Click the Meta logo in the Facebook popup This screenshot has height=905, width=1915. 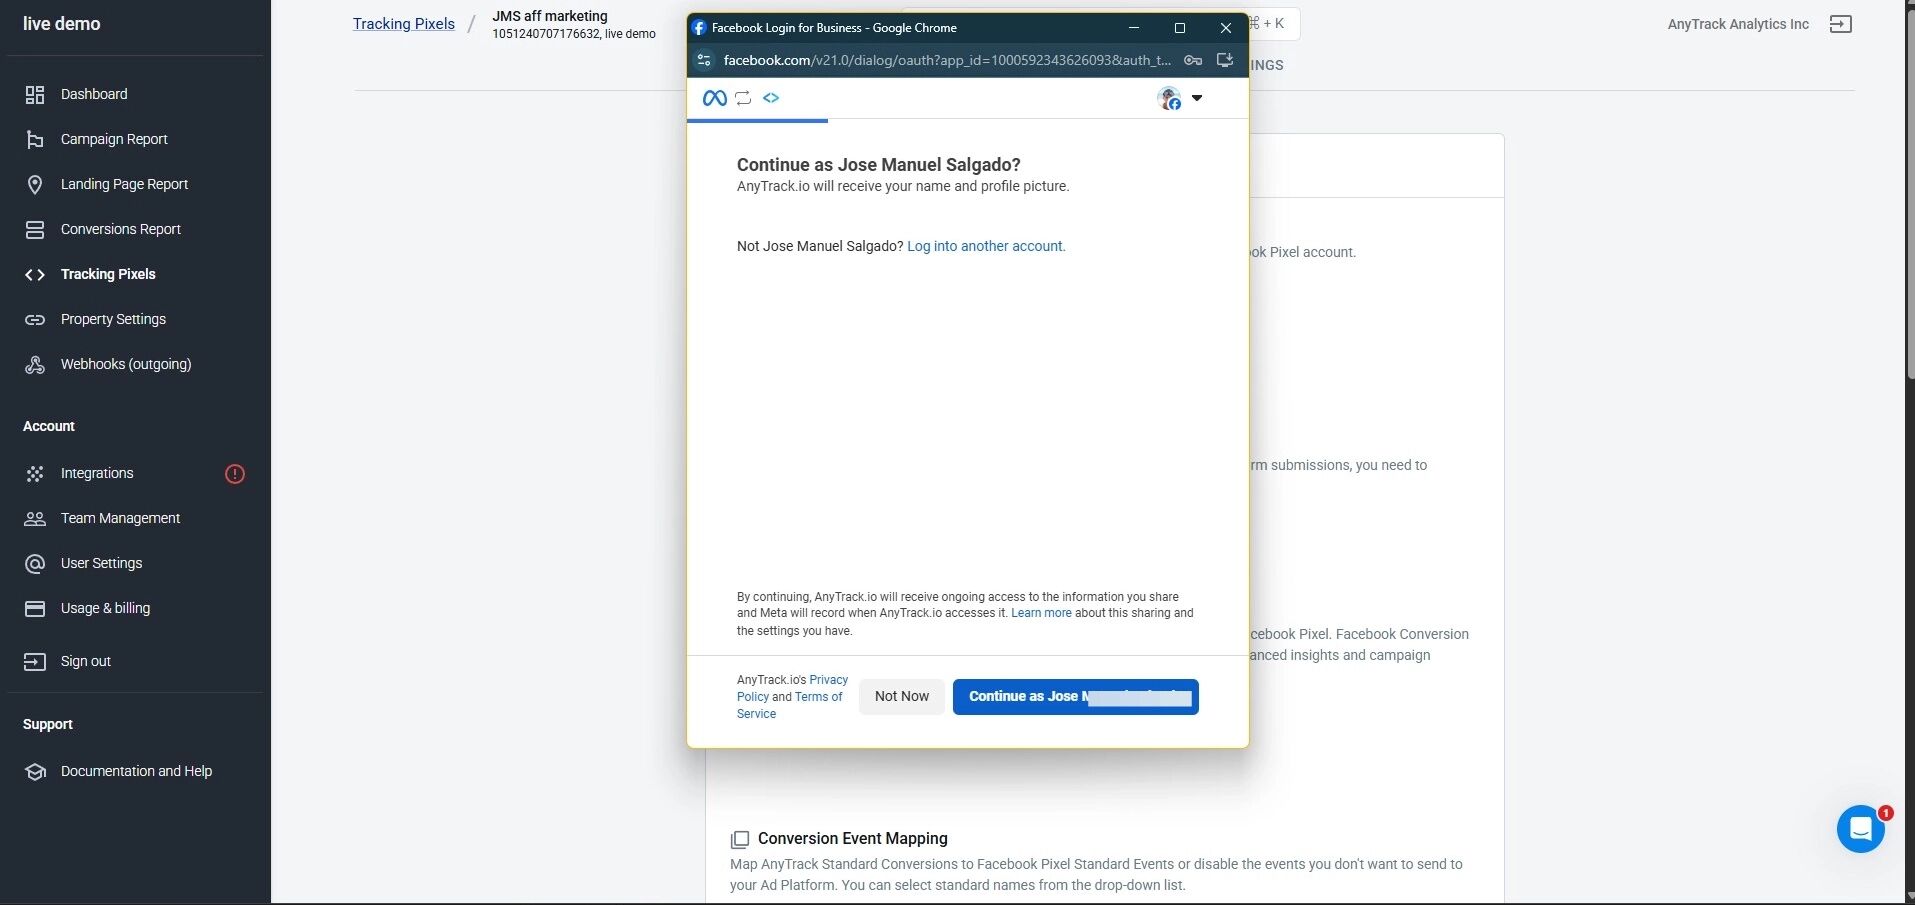coord(715,98)
